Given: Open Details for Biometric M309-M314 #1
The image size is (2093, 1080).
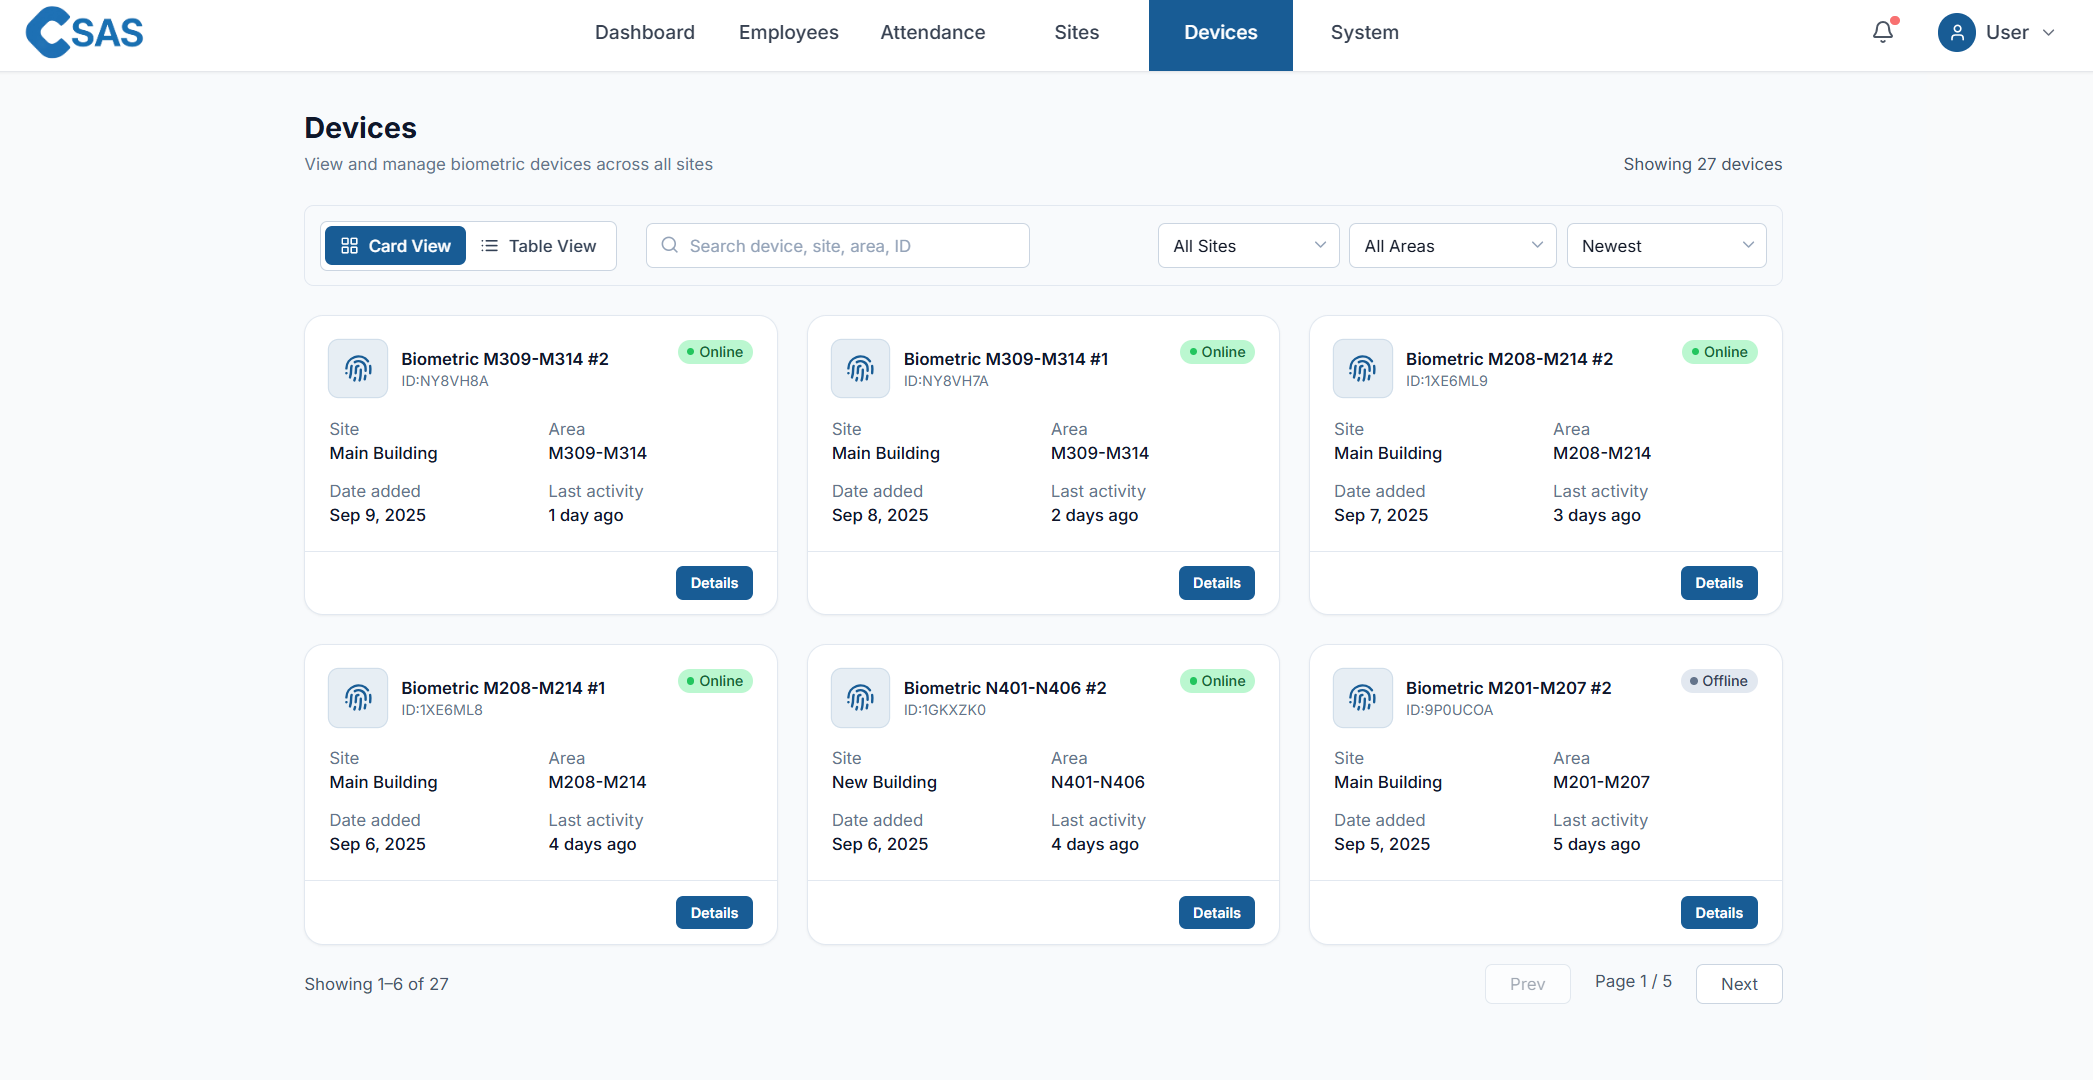Looking at the screenshot, I should tap(1216, 583).
